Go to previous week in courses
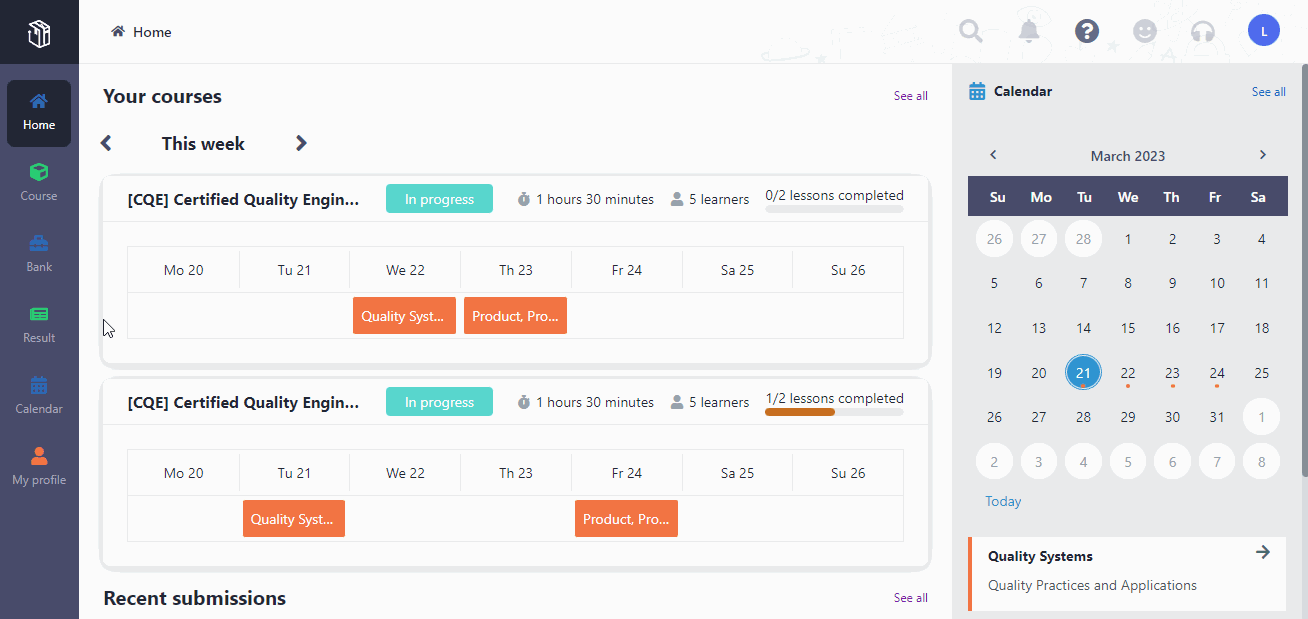 click(x=107, y=143)
